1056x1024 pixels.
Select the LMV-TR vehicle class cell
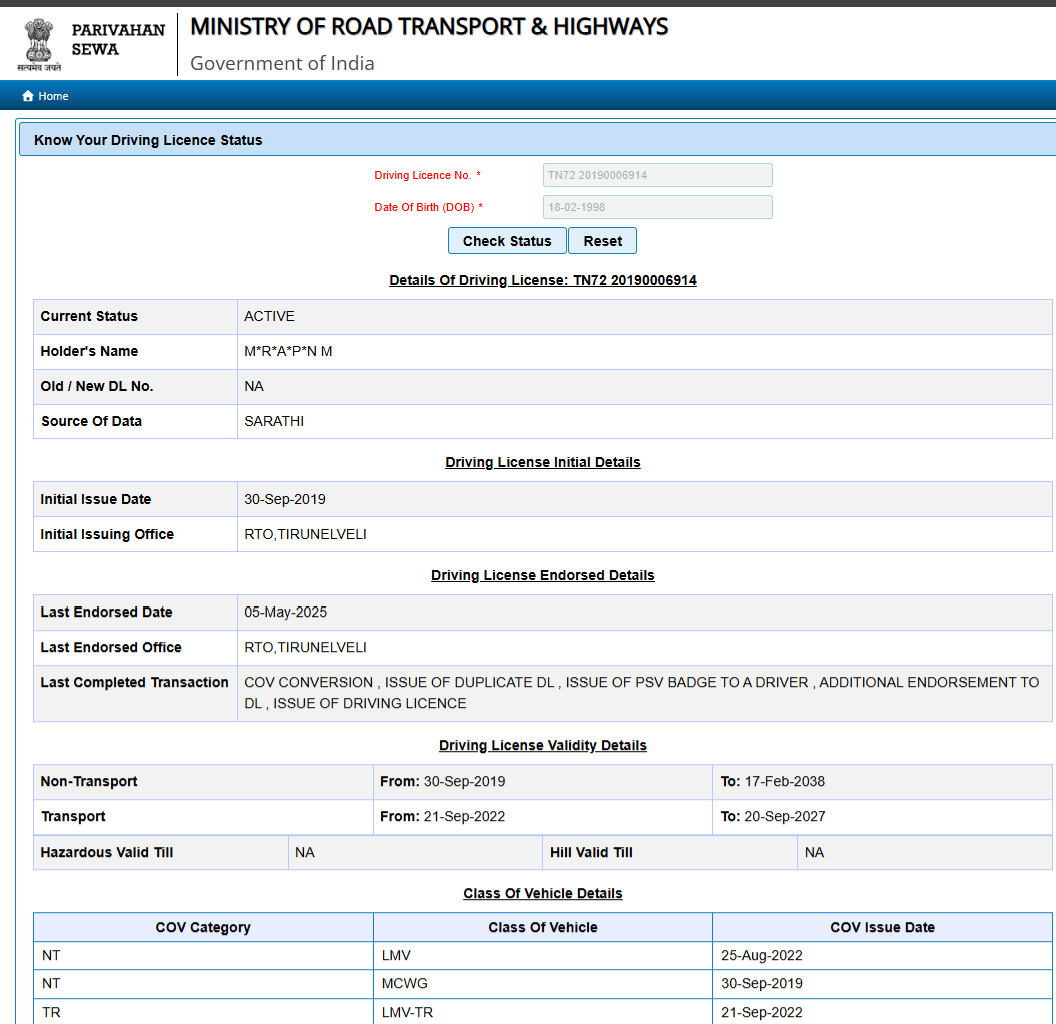coord(407,1012)
